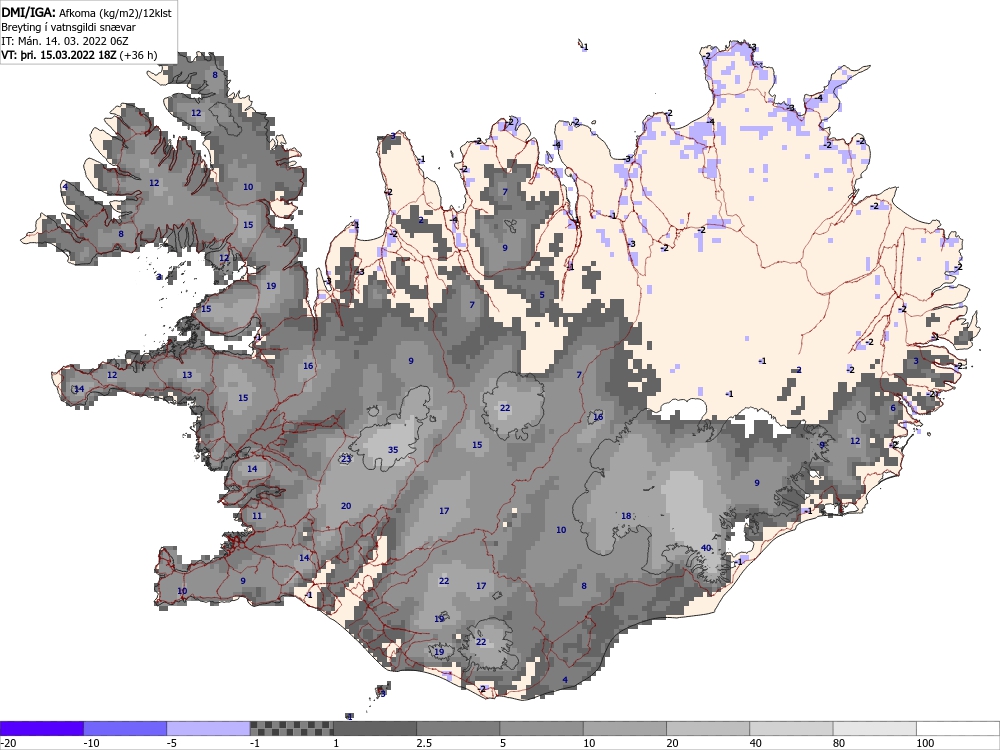Click the map value "20" in the southwest interior
The image size is (1000, 750).
click(x=346, y=506)
